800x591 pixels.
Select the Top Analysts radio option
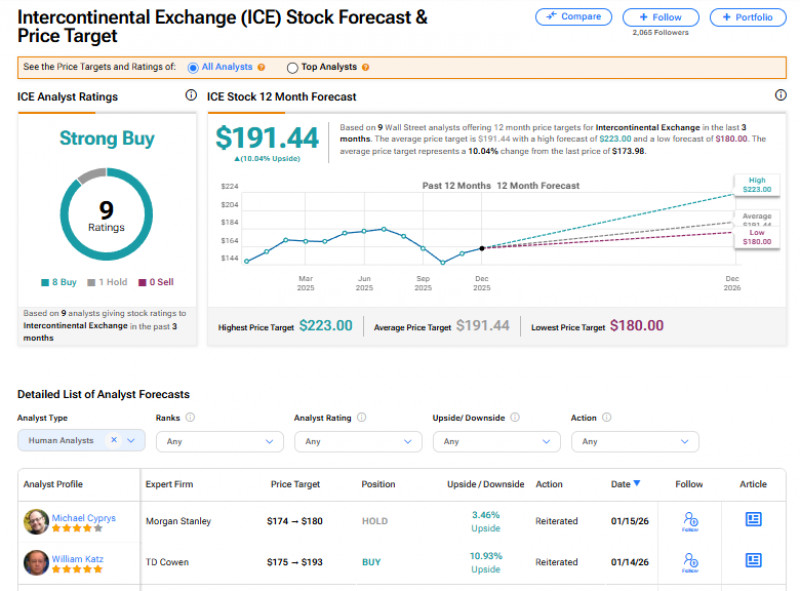292,68
